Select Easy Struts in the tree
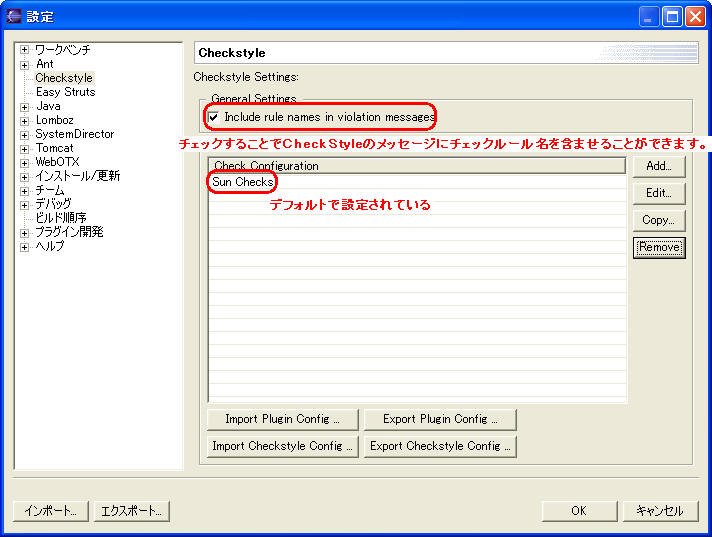The height and width of the screenshot is (537, 712). point(66,92)
